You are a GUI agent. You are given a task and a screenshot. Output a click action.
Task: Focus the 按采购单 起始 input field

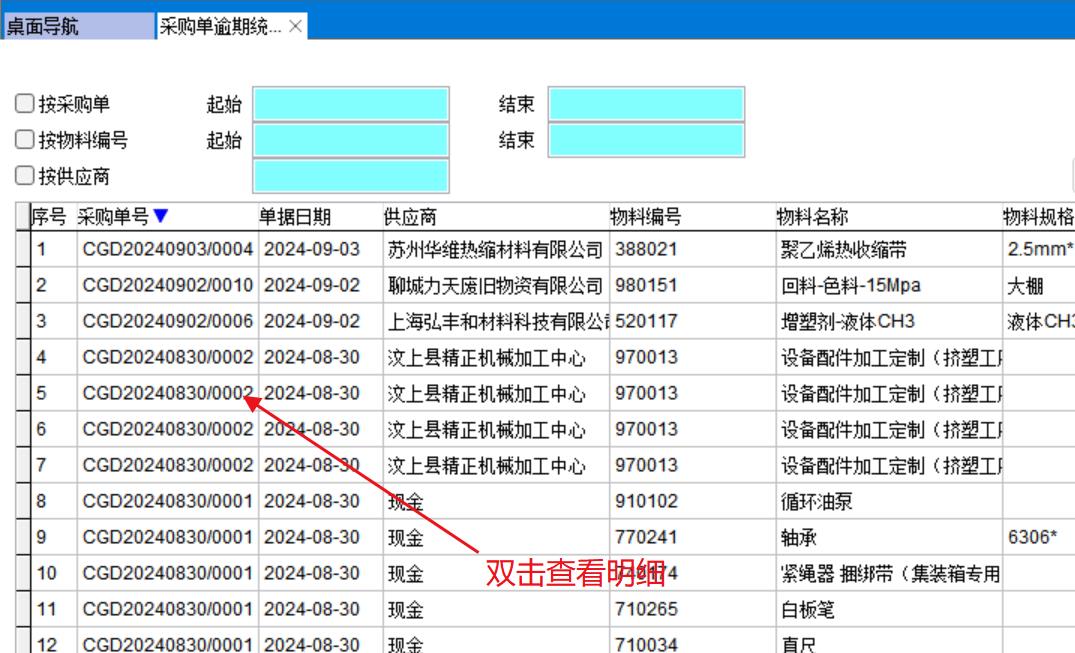click(350, 104)
